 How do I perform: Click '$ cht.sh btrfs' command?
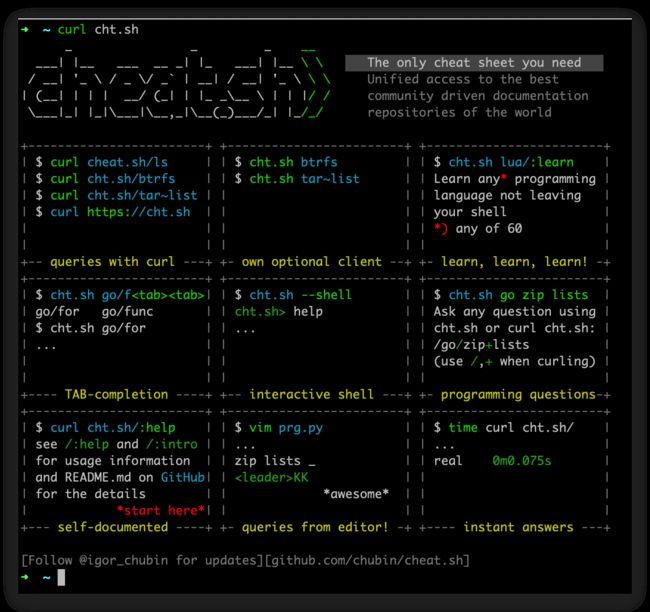pos(286,162)
